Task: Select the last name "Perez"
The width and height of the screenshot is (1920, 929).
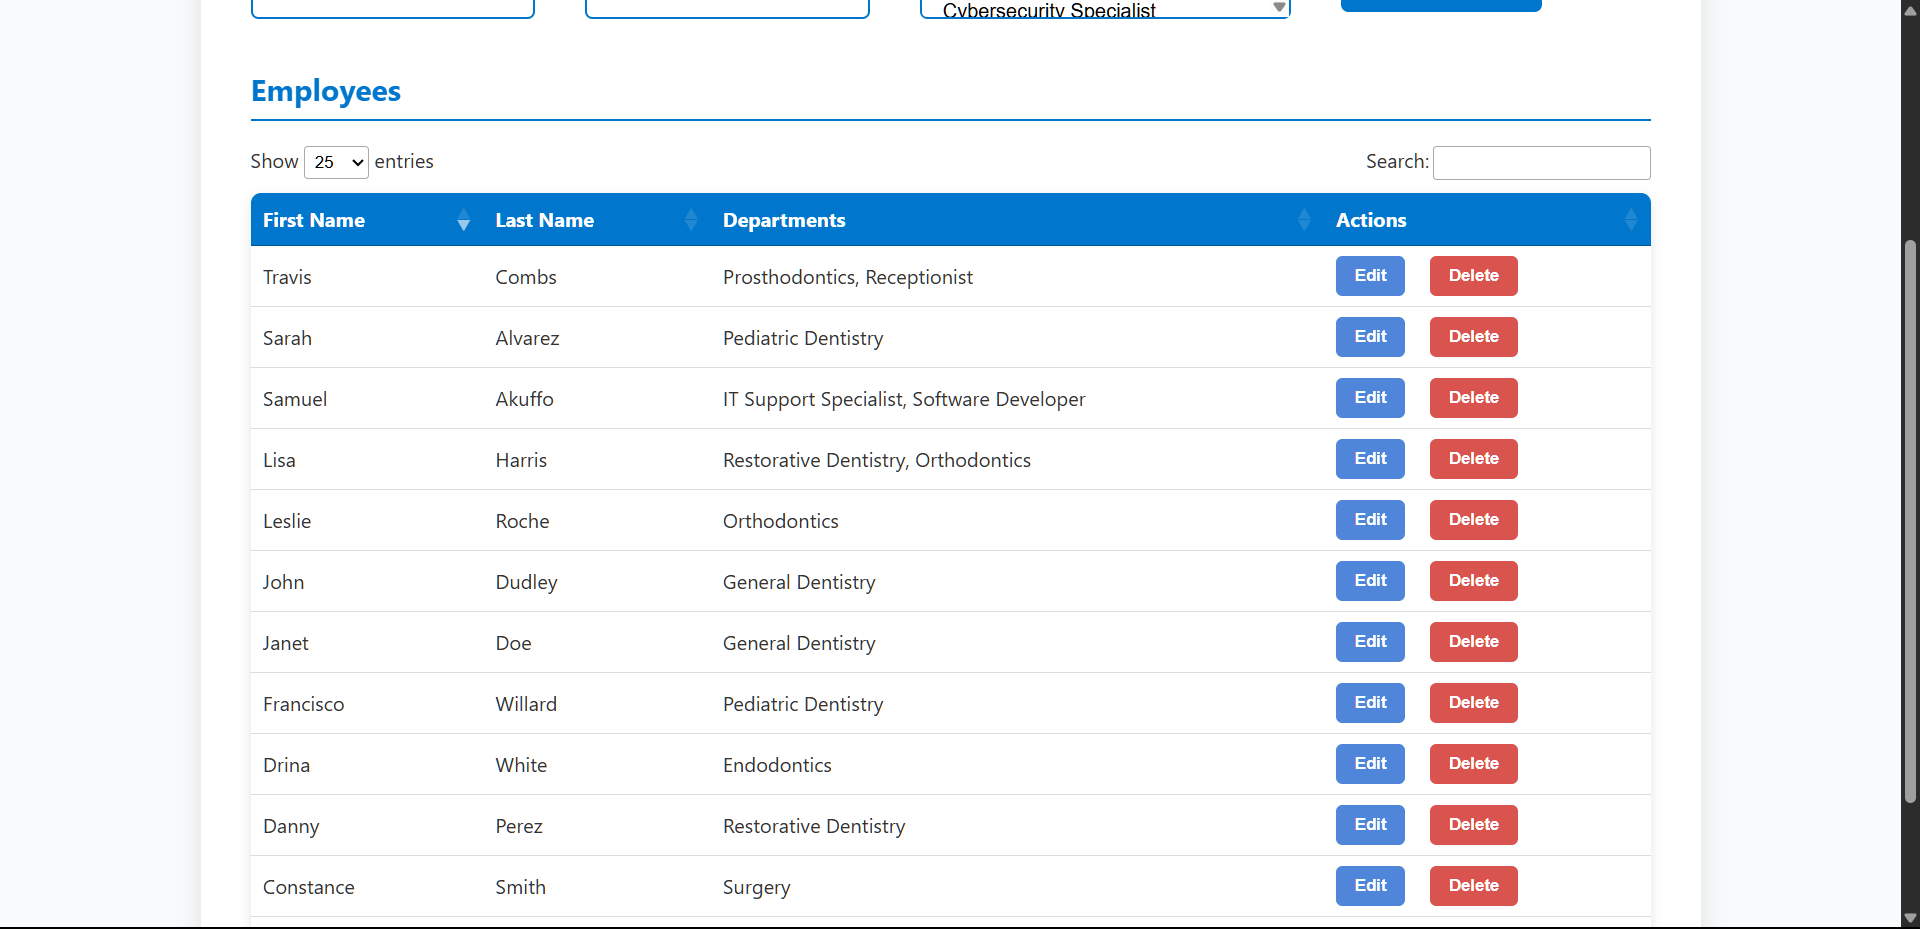Action: click(x=519, y=826)
